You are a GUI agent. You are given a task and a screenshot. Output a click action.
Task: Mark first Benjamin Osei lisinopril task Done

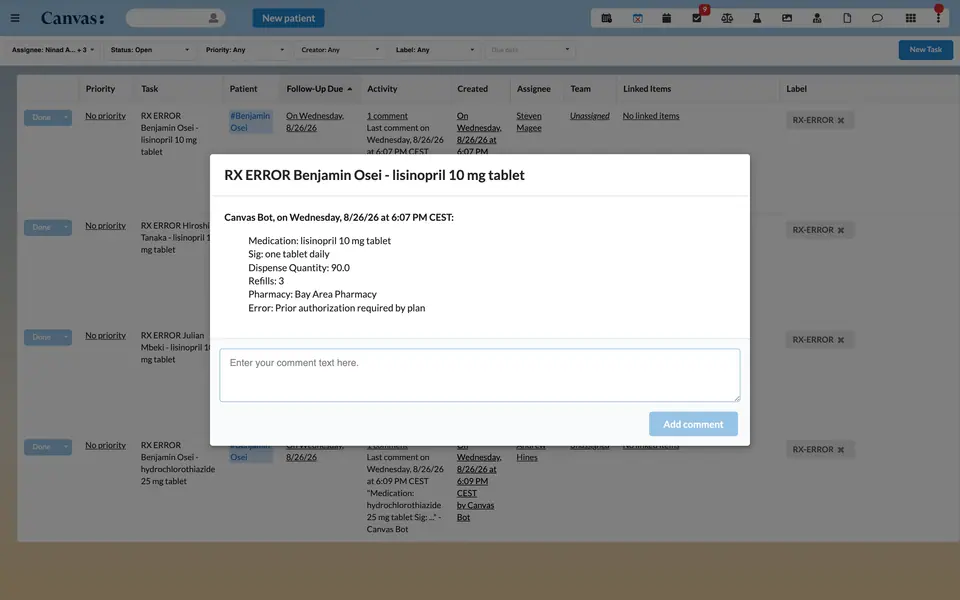[42, 118]
